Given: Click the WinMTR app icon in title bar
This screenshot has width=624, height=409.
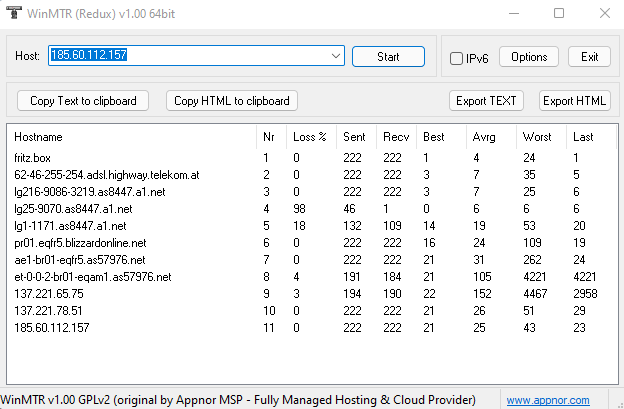Looking at the screenshot, I should (14, 13).
